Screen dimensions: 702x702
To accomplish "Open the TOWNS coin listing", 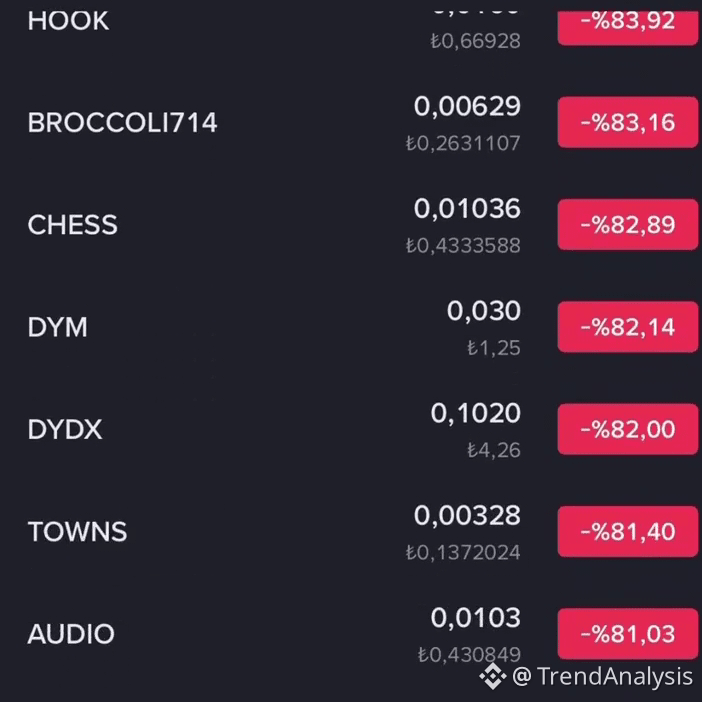I will coord(351,531).
